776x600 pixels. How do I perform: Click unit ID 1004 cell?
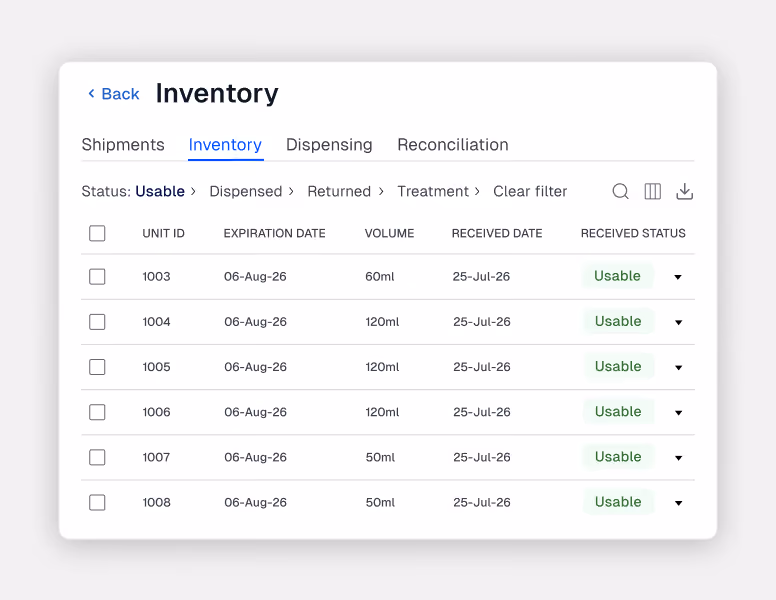[x=156, y=322]
